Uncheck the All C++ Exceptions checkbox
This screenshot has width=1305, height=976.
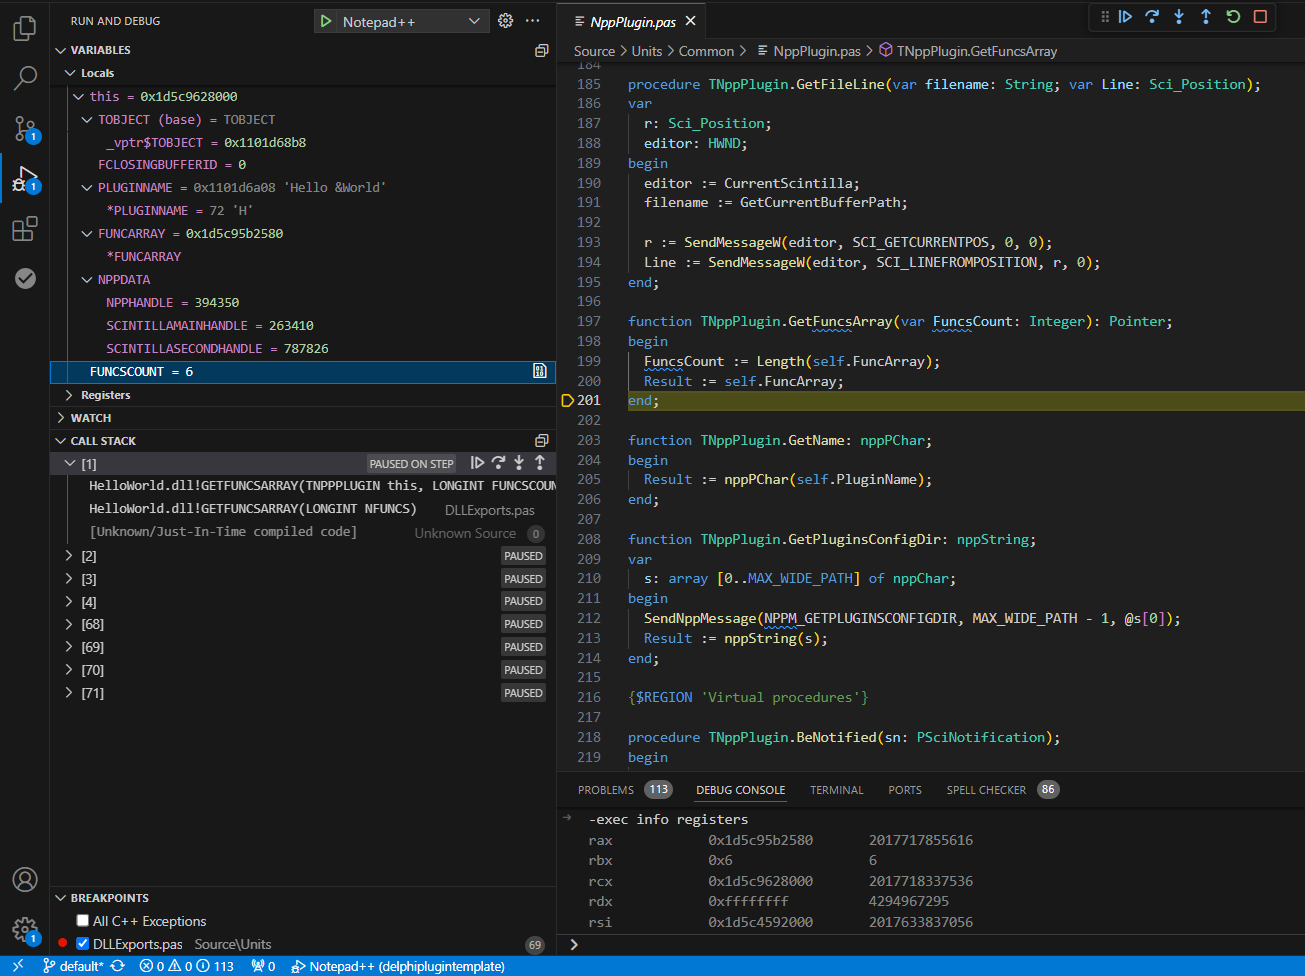(82, 920)
